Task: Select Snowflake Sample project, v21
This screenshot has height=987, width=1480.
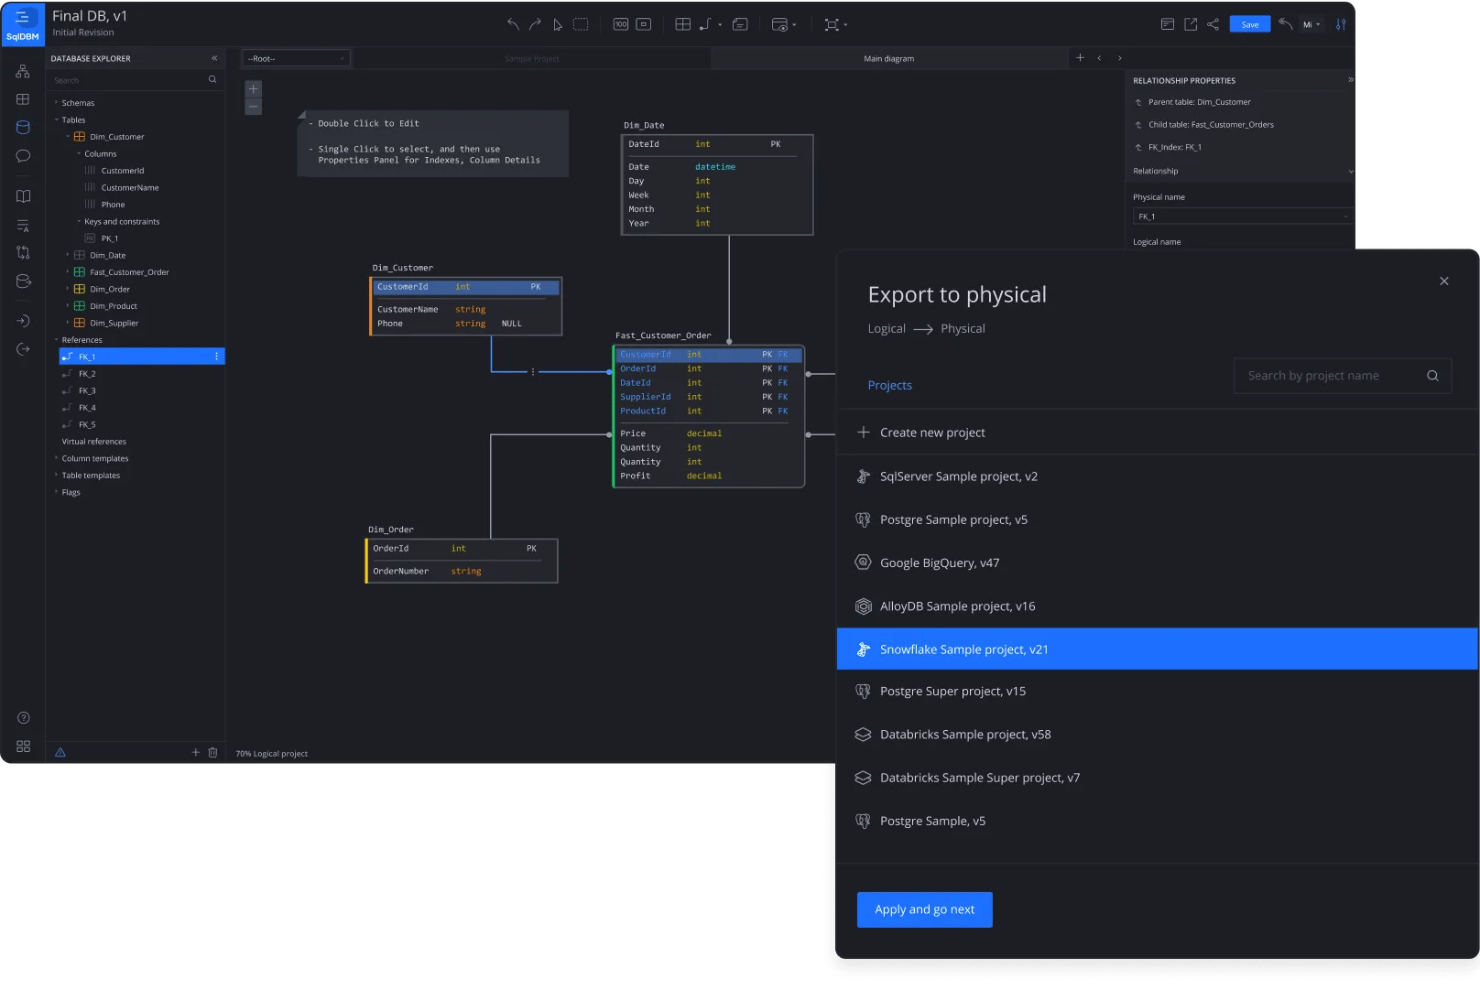Action: tap(1157, 649)
